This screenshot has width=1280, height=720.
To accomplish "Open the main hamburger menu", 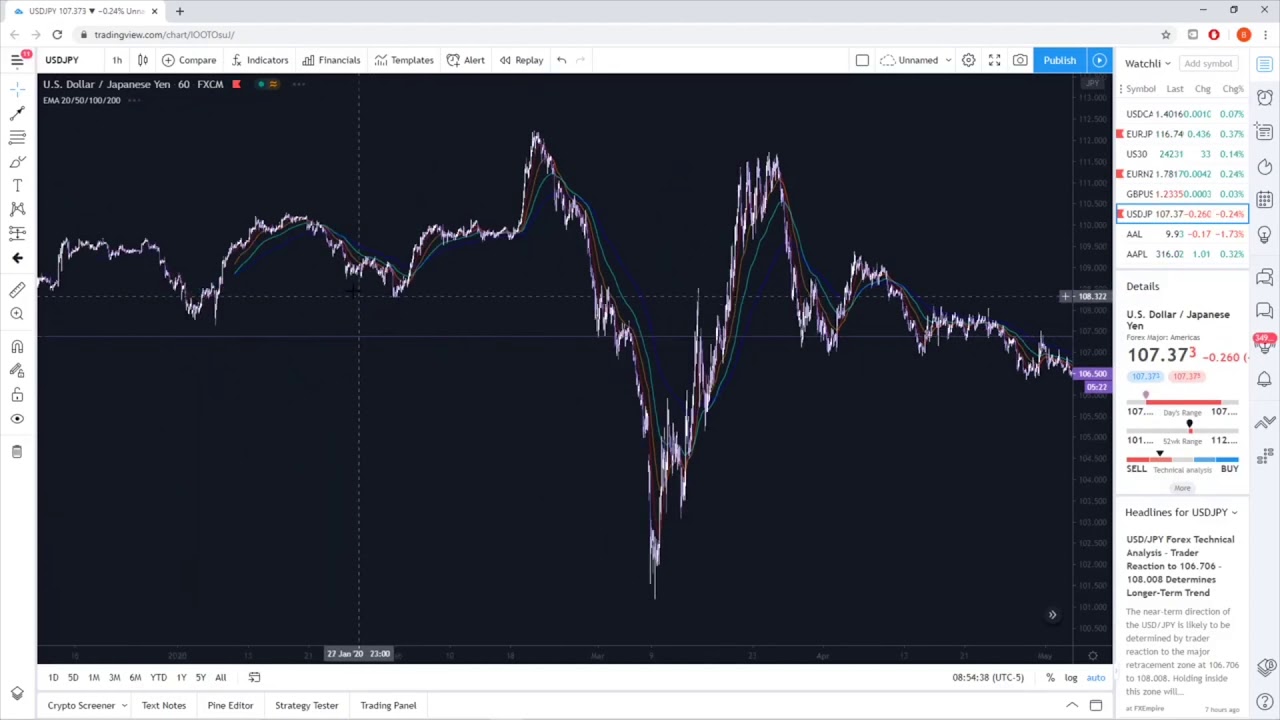I will tap(17, 60).
